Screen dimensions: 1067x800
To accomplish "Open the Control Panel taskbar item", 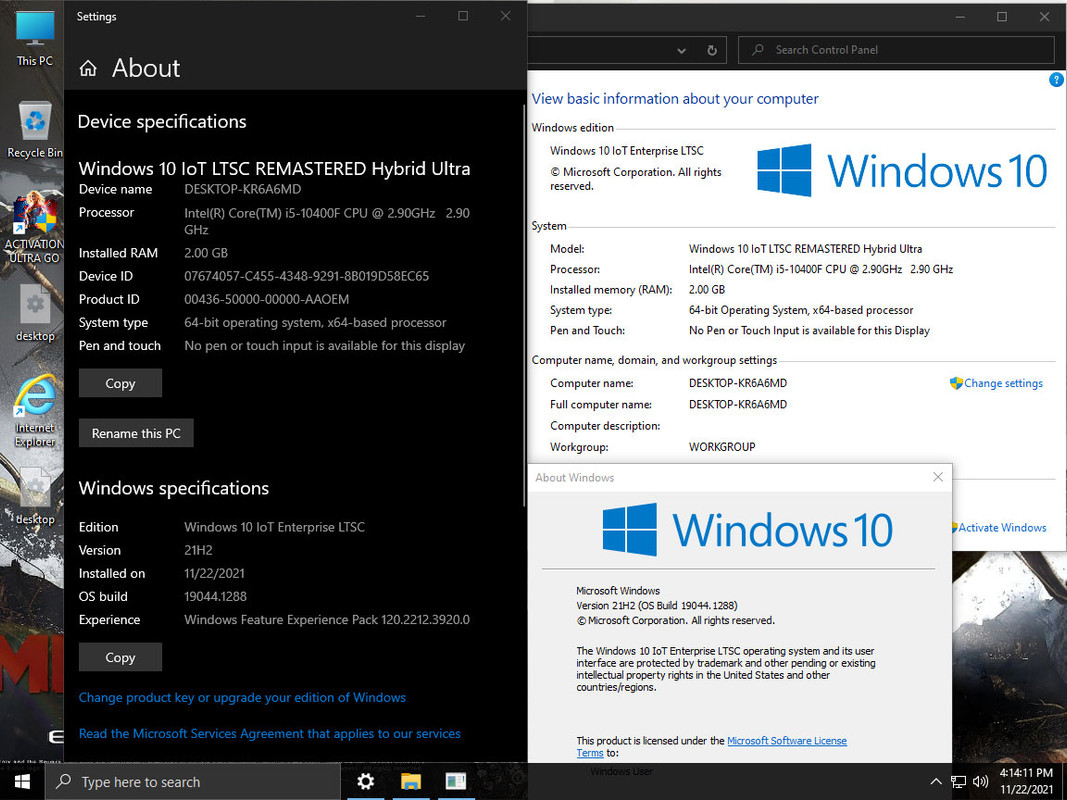I will [x=455, y=782].
